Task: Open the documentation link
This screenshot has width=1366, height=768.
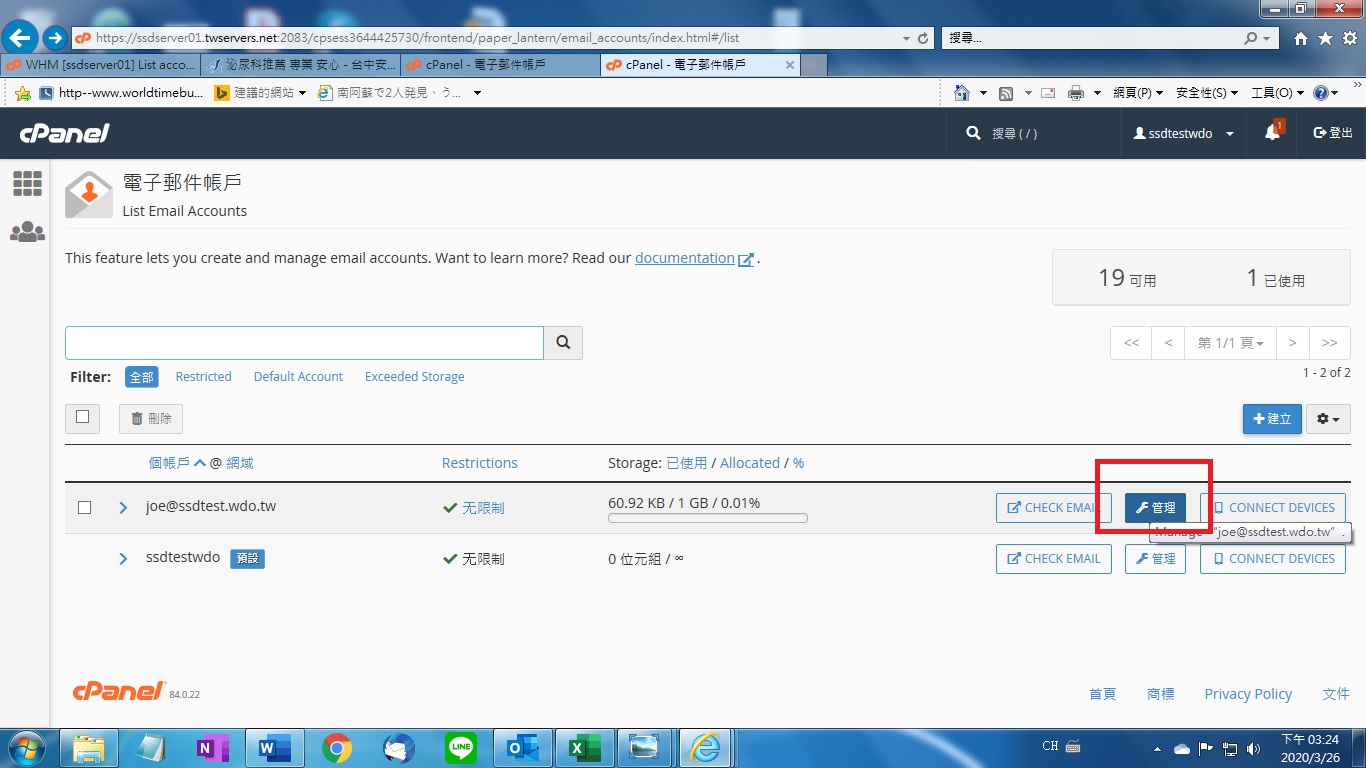Action: click(x=685, y=258)
